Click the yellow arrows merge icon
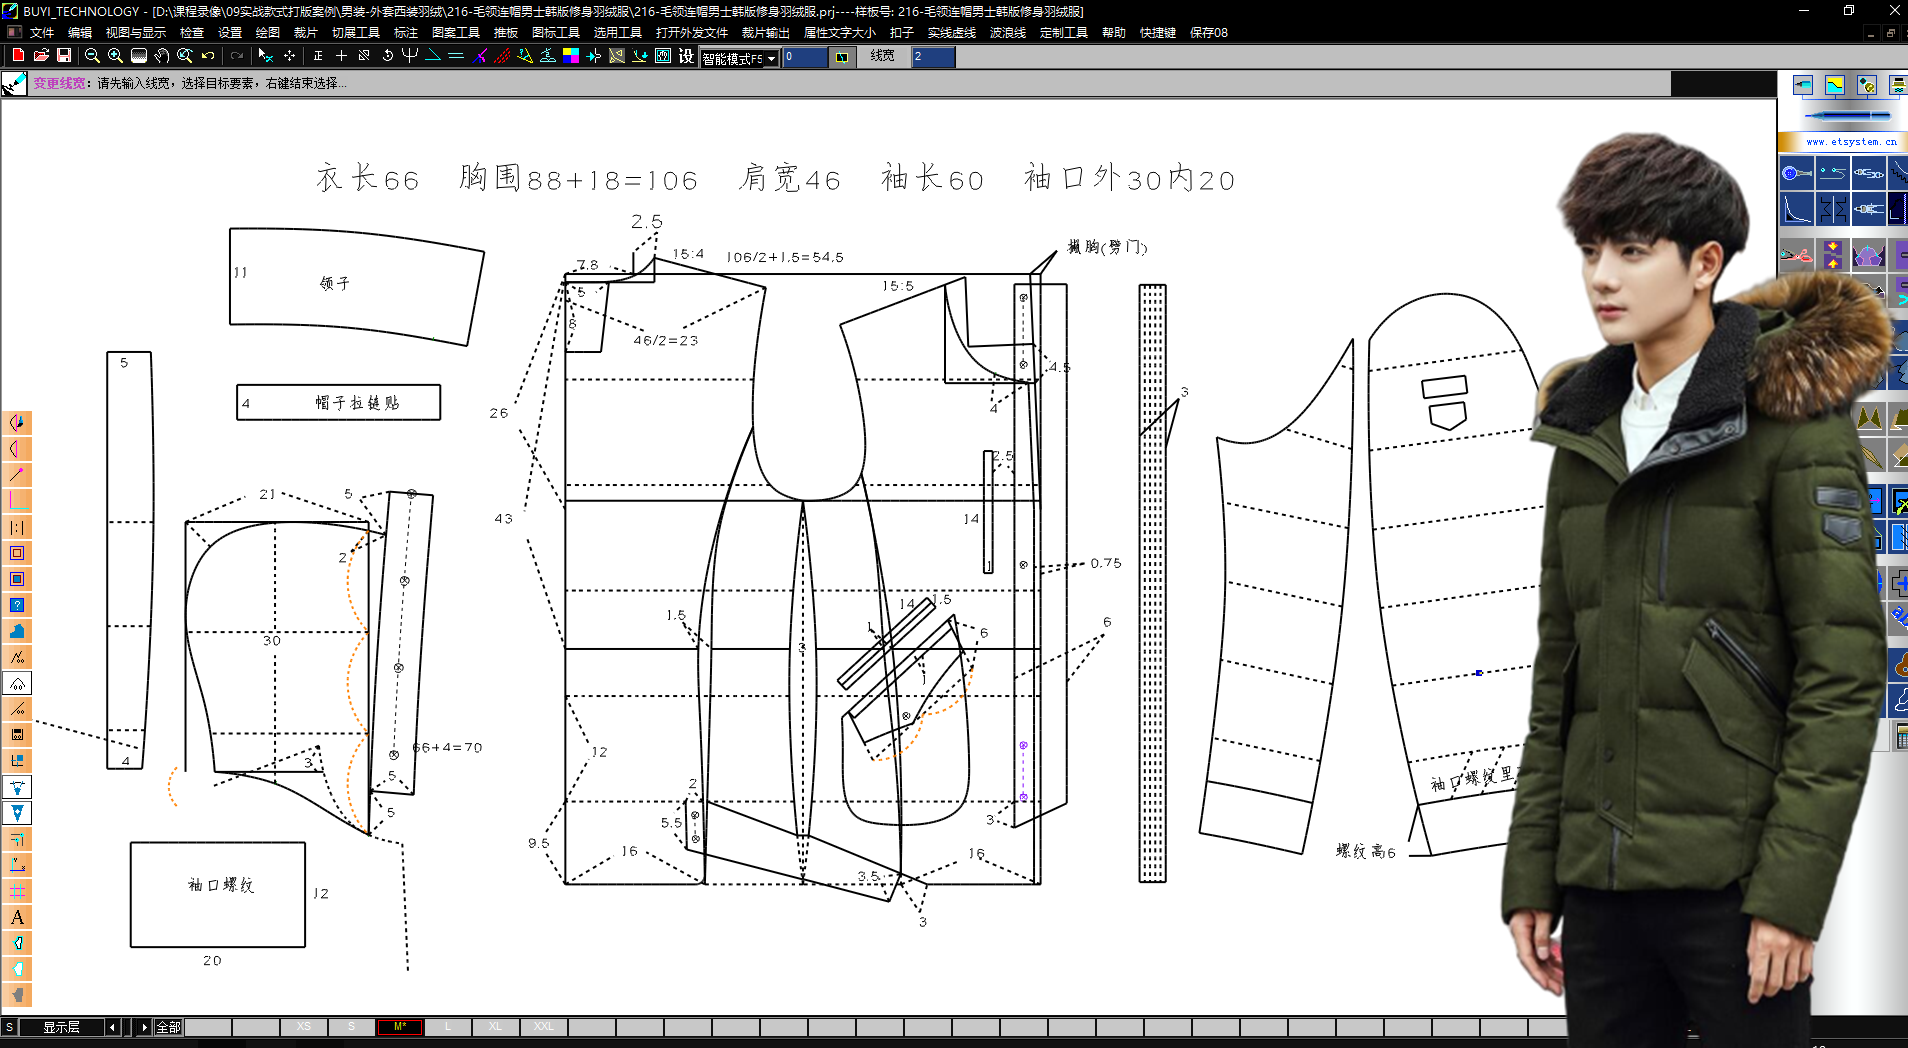Viewport: 1908px width, 1048px height. pyautogui.click(x=1833, y=255)
